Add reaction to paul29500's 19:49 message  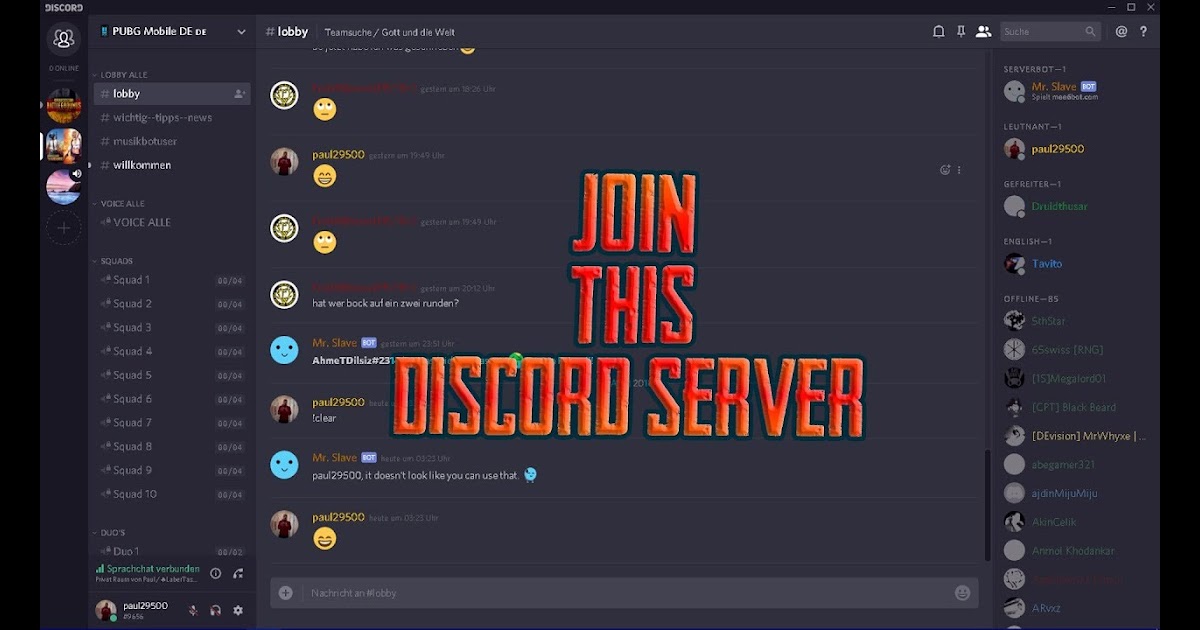(945, 170)
